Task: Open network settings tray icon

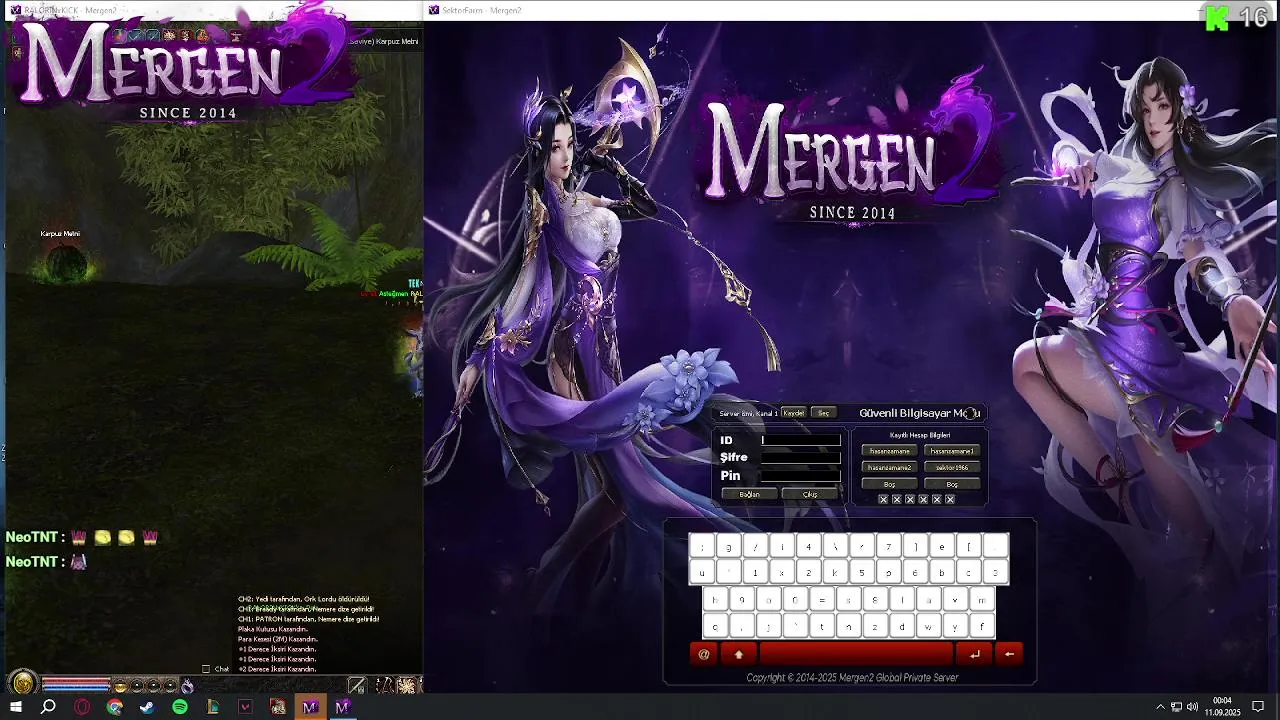Action: pyautogui.click(x=1176, y=707)
